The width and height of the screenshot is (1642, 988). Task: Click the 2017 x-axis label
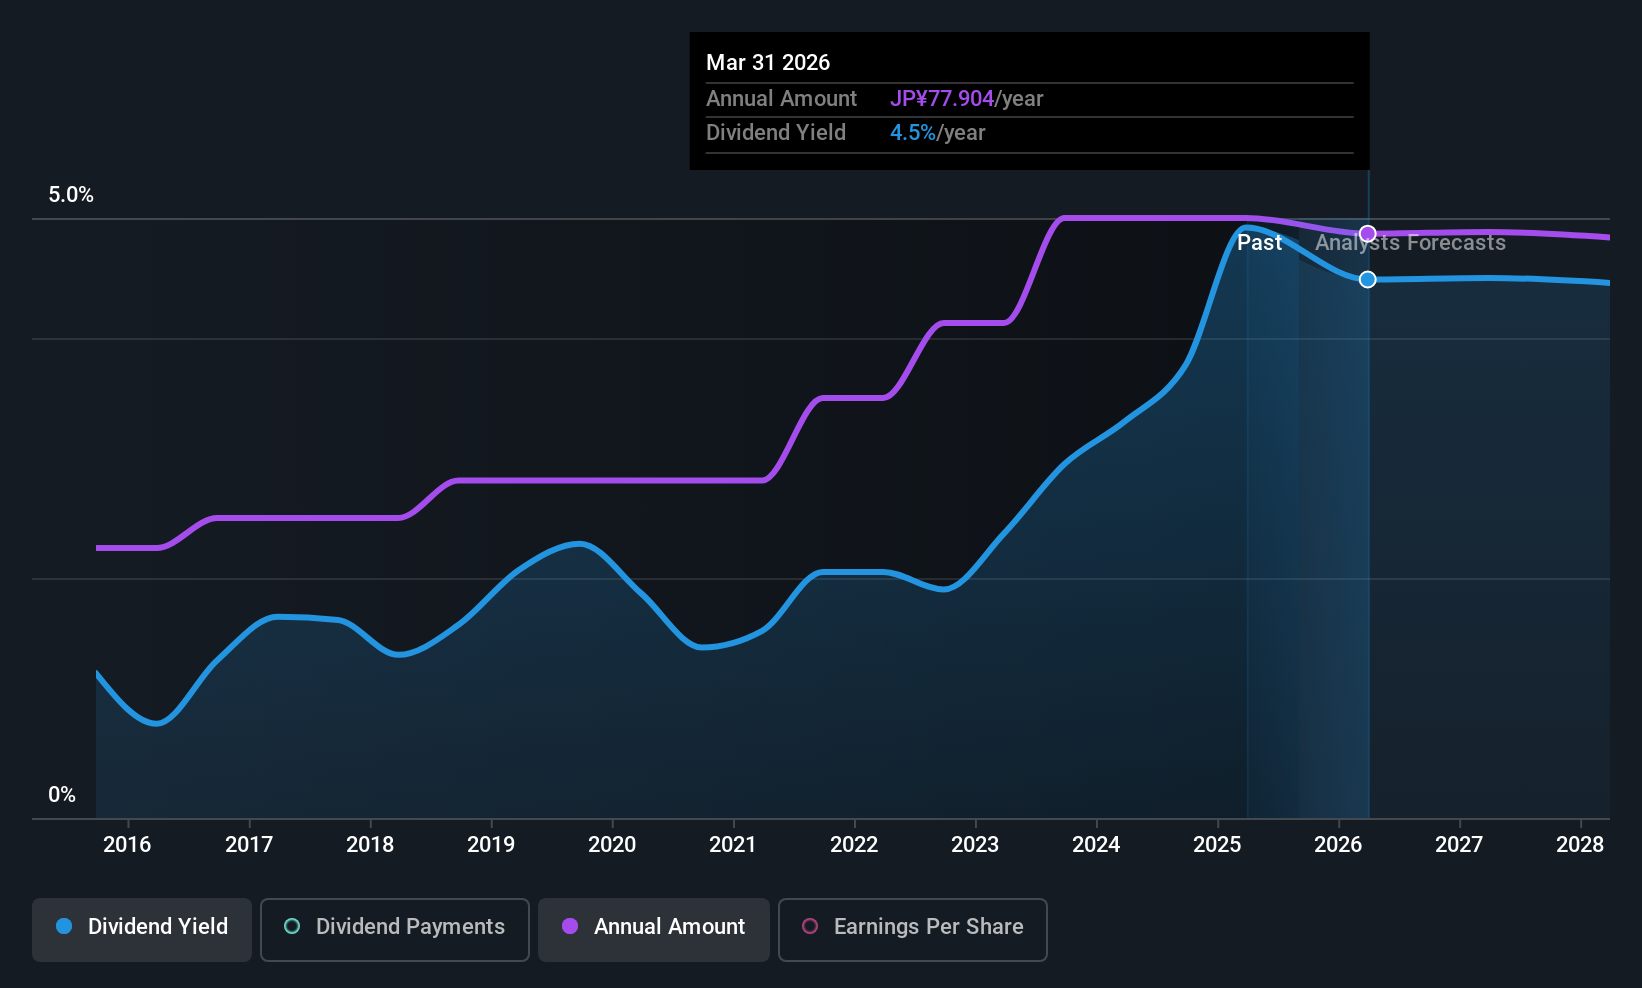click(249, 845)
